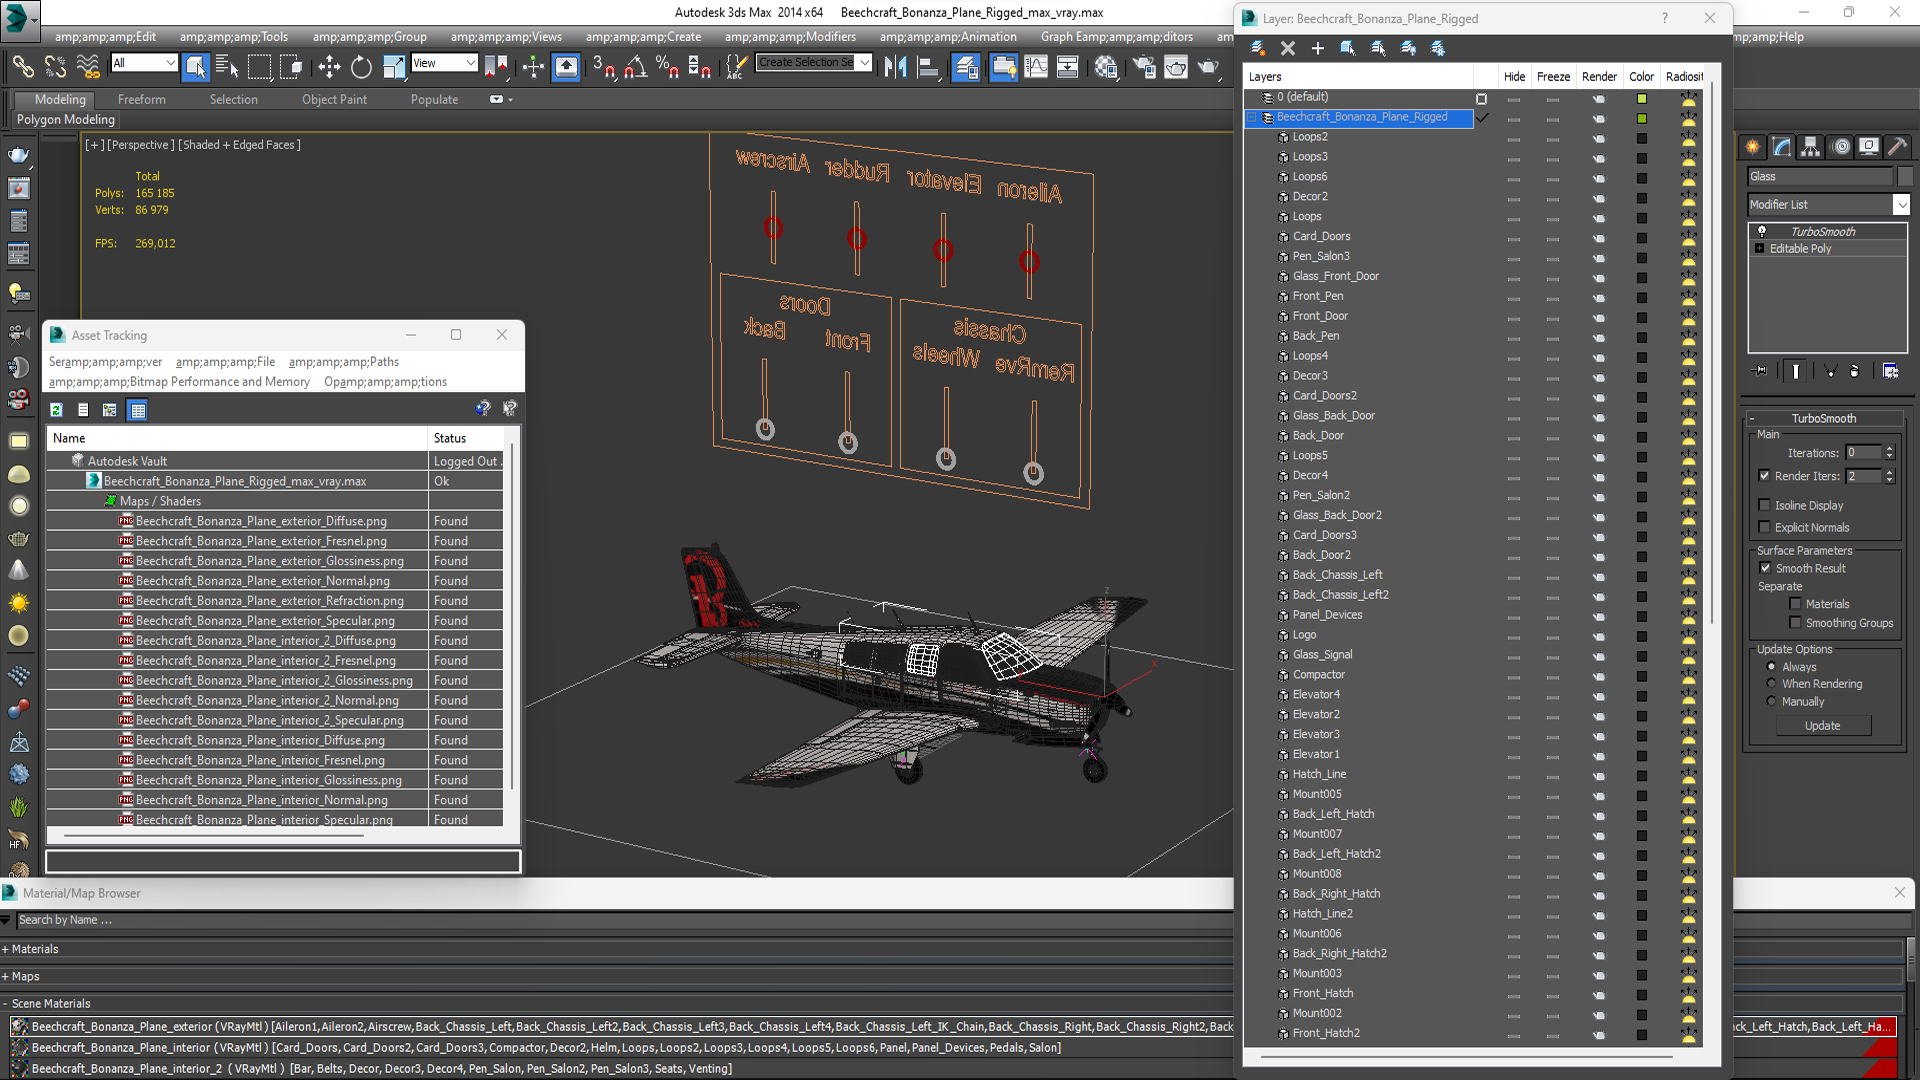The image size is (1920, 1080).
Task: Select the Scale tool in main toolbar
Action: [x=394, y=66]
